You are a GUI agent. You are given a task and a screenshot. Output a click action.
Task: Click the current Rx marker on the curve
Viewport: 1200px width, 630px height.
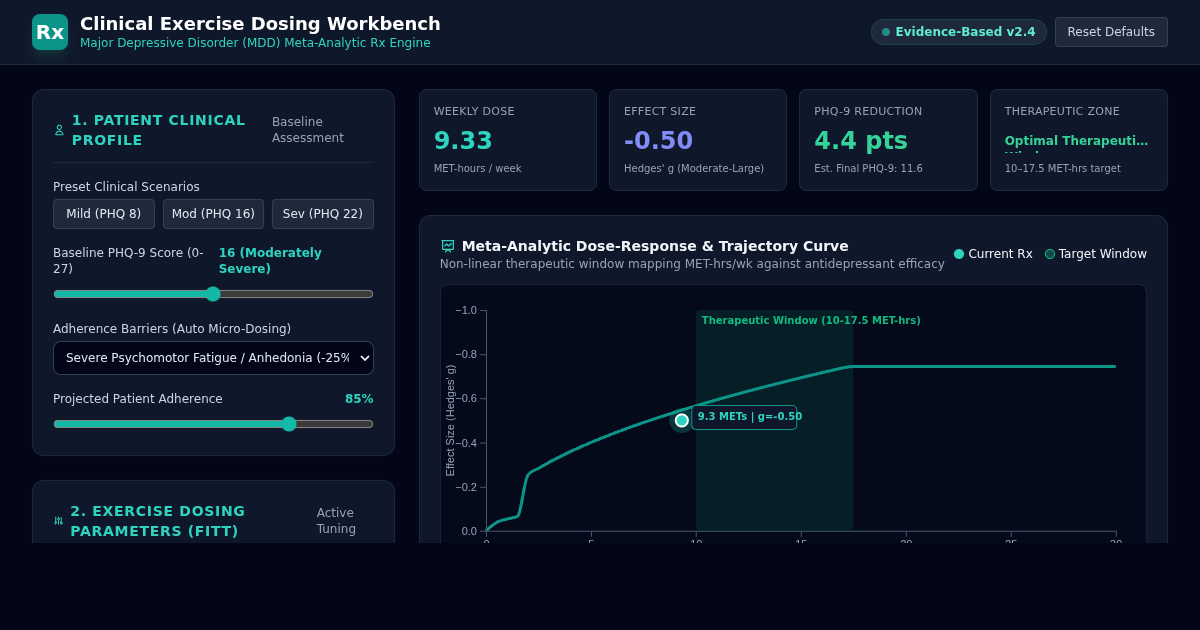point(682,420)
